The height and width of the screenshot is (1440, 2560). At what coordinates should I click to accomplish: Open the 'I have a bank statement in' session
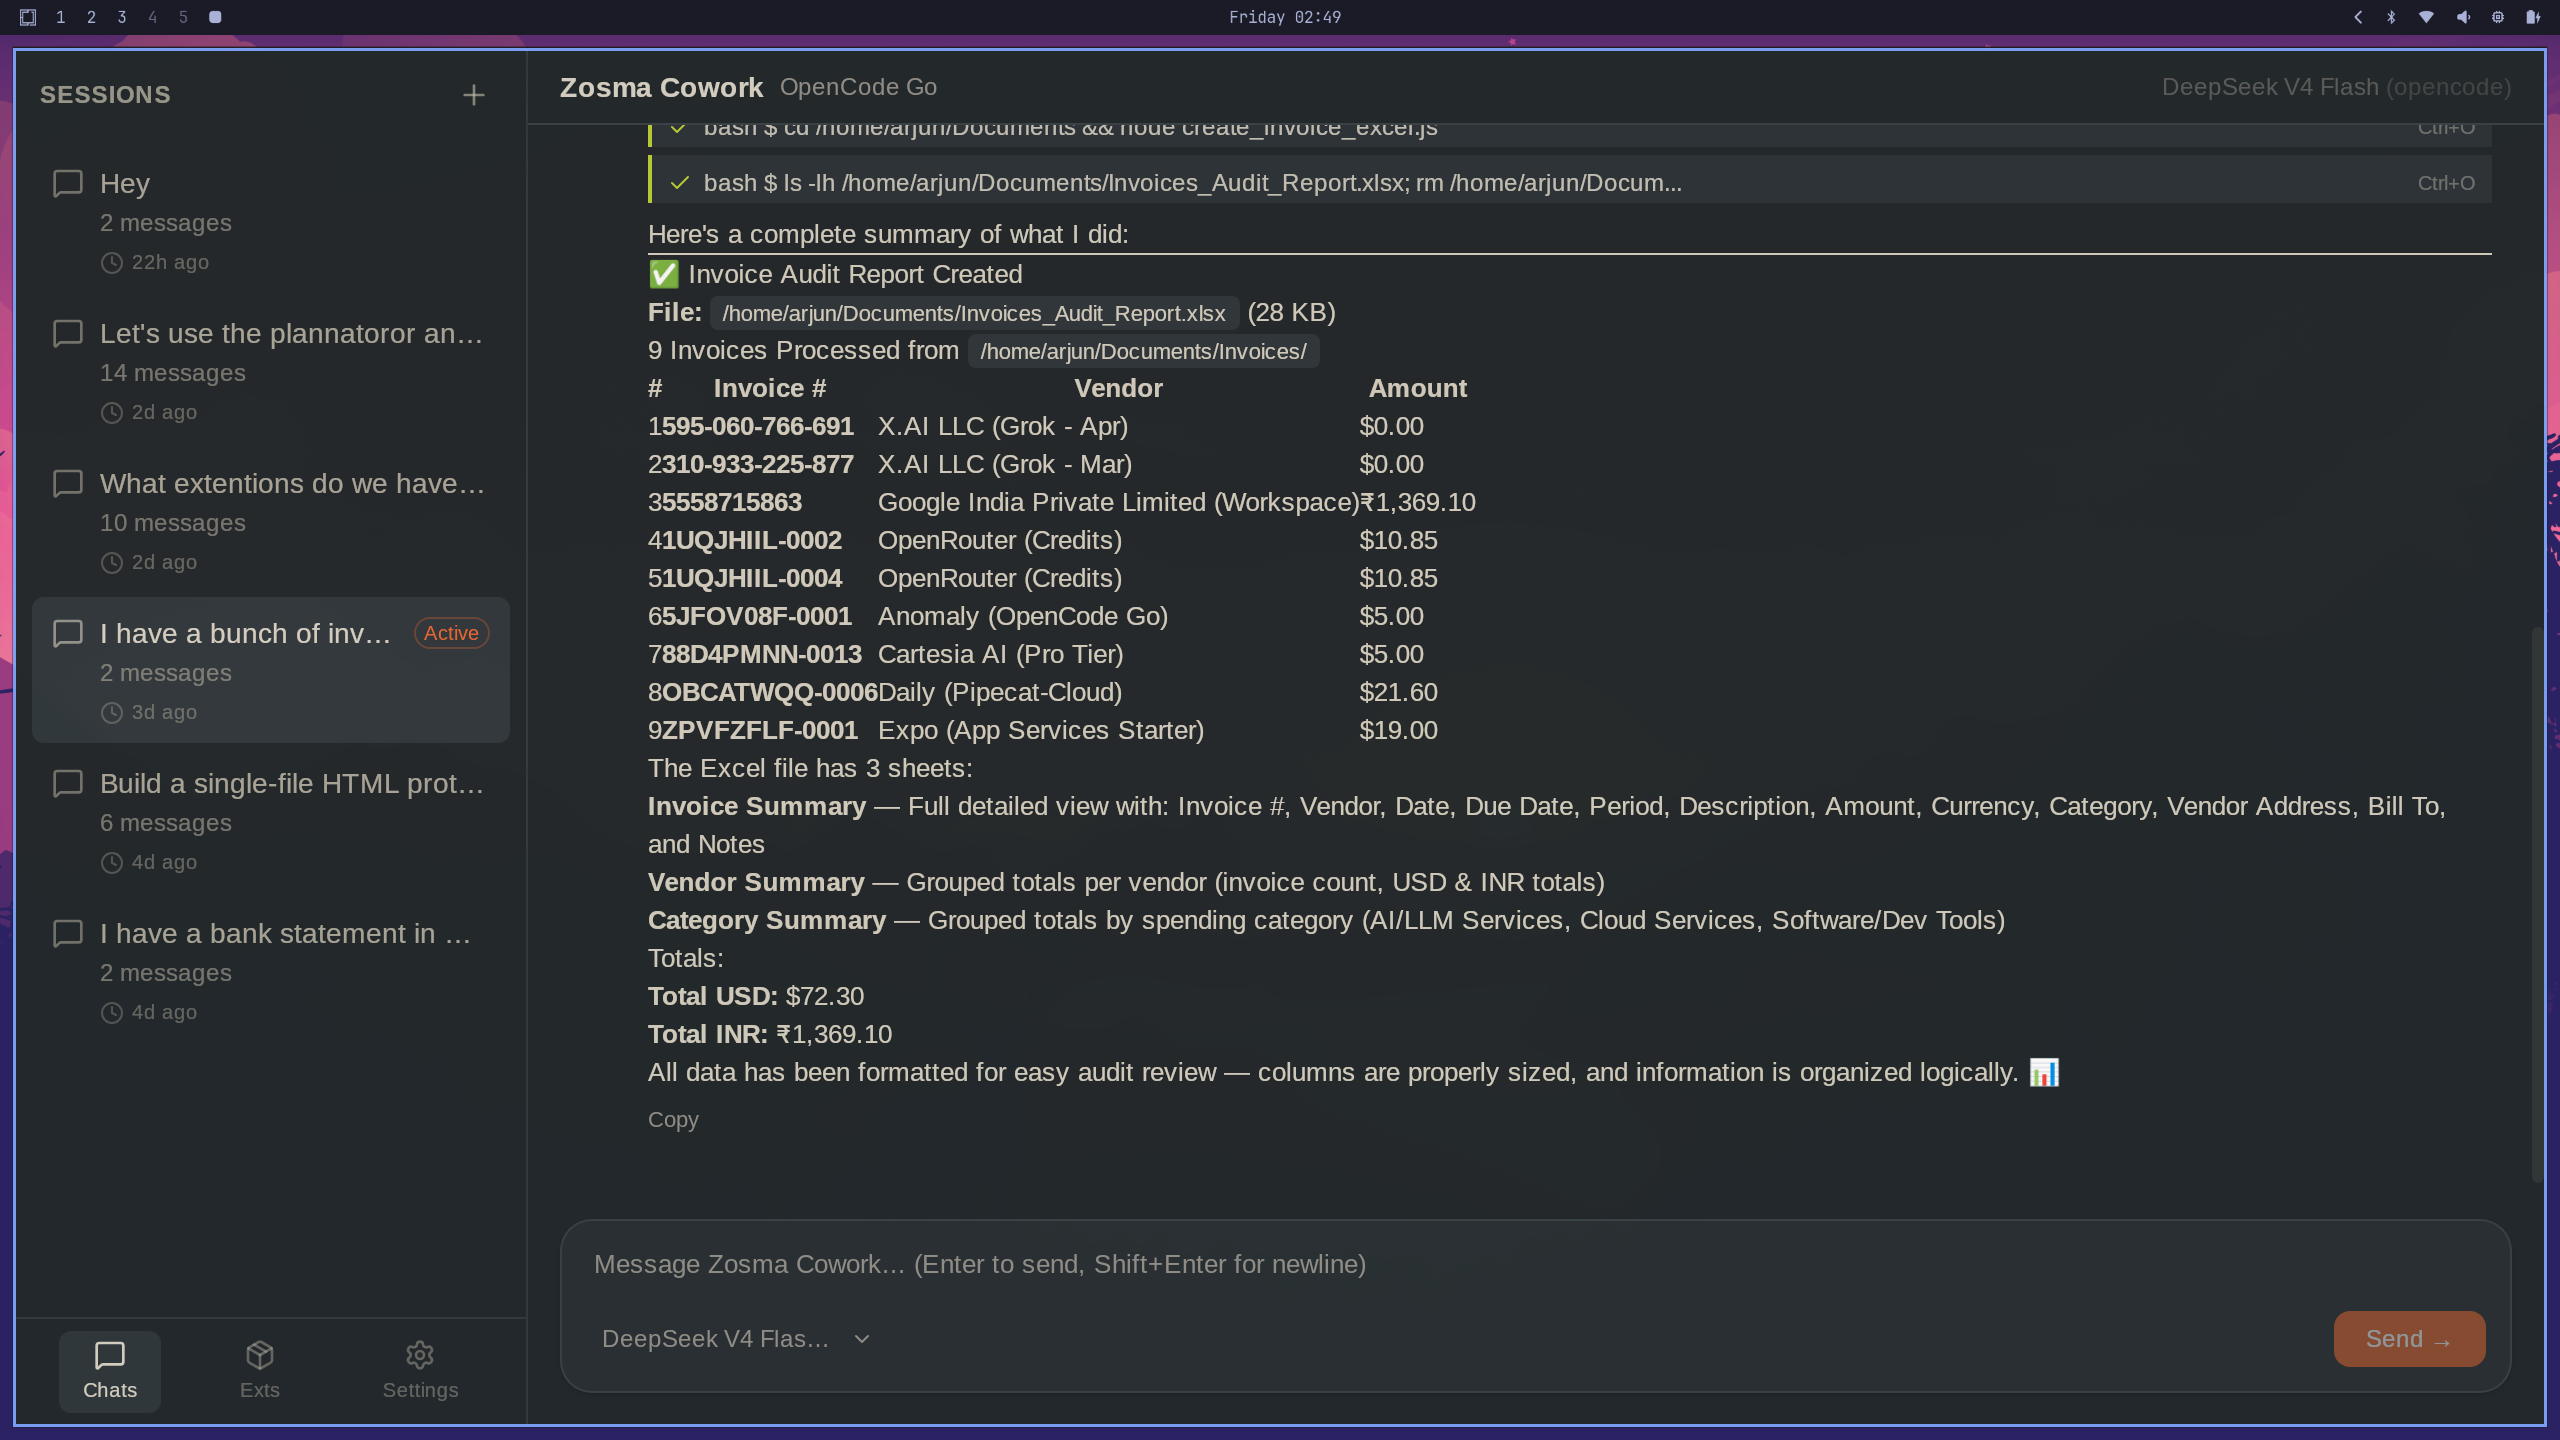(271, 971)
